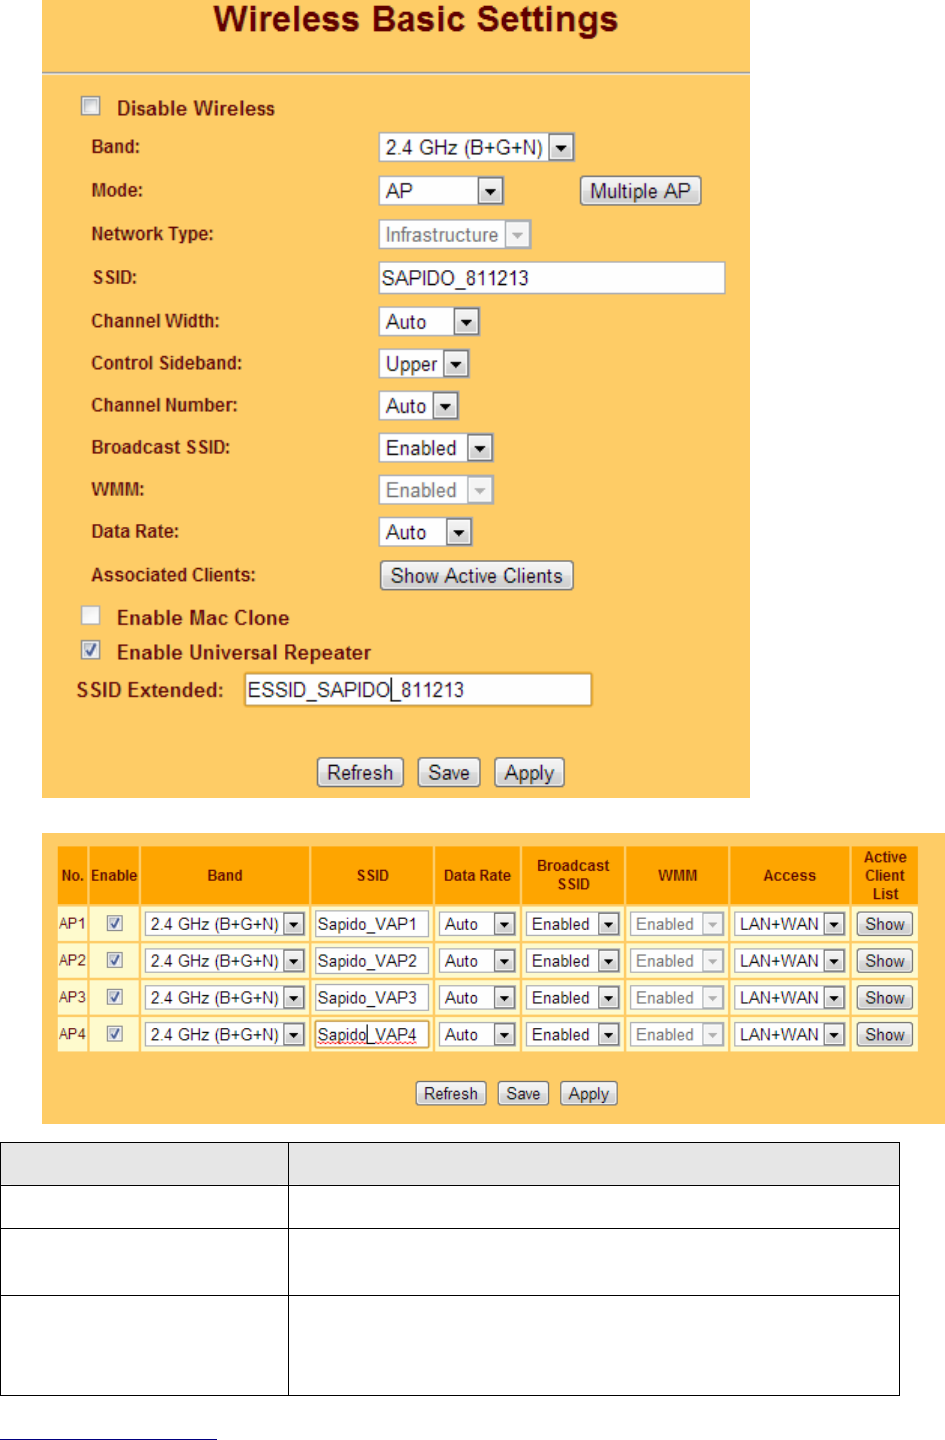Open the Access LAN+WAN dropdown for AP3
The image size is (945, 1440).
click(790, 998)
